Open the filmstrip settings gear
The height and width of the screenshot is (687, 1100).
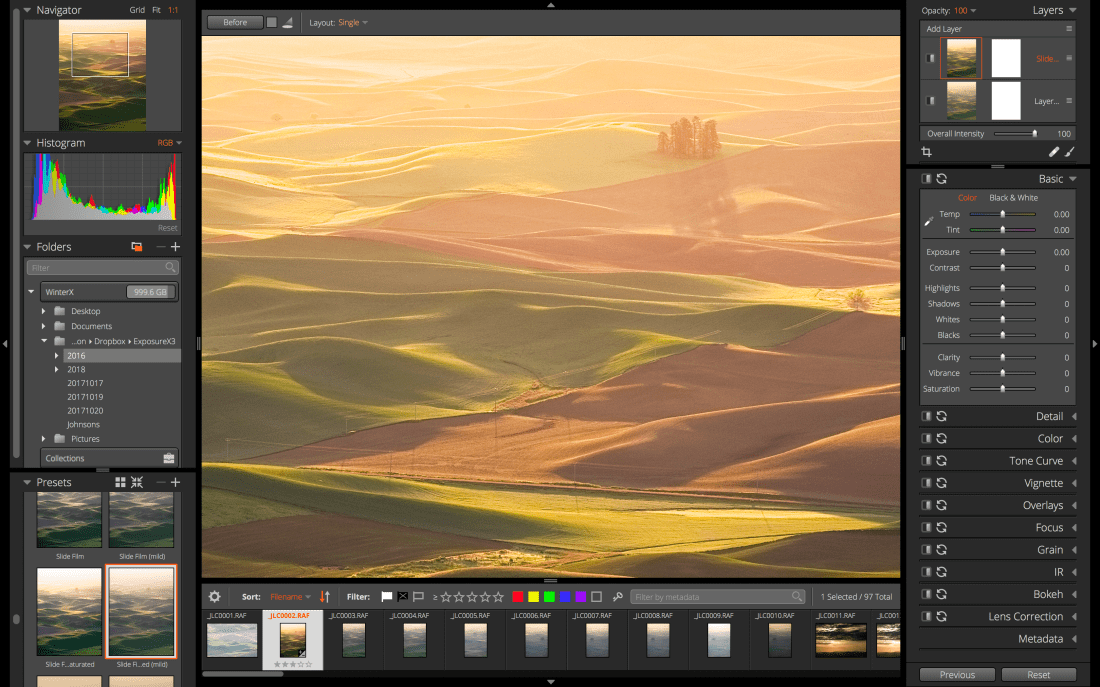click(214, 597)
